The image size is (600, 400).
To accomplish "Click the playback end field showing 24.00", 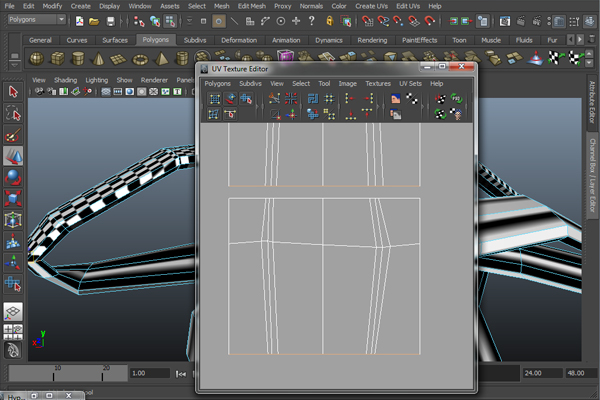I will [543, 373].
